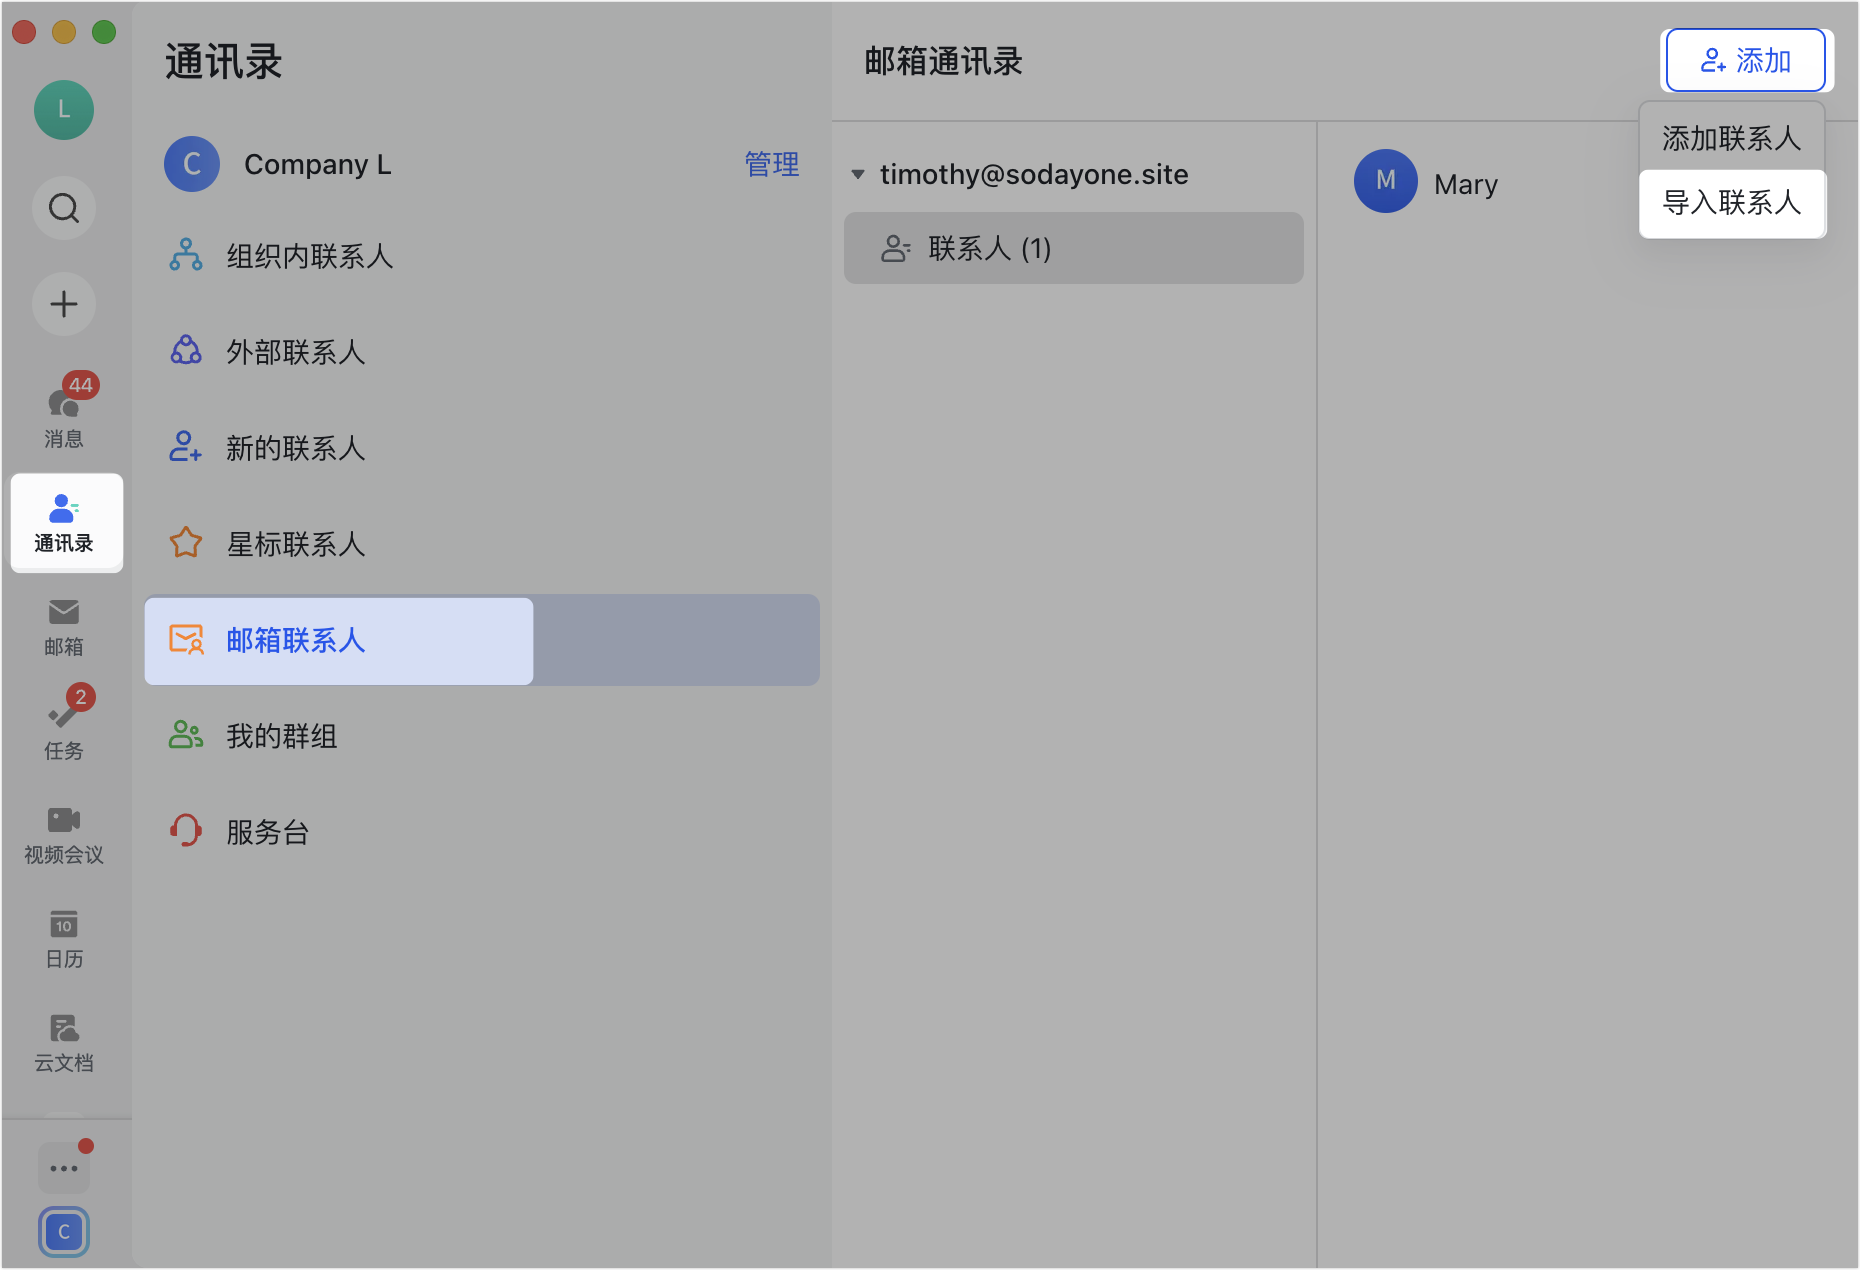Click the external contacts icon

click(186, 351)
